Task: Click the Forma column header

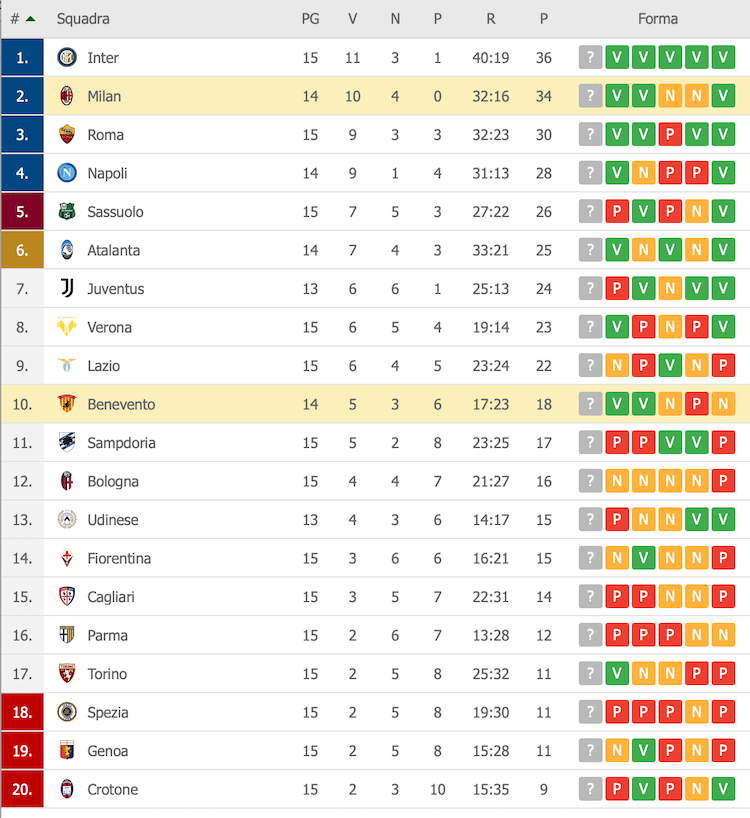Action: point(657,19)
